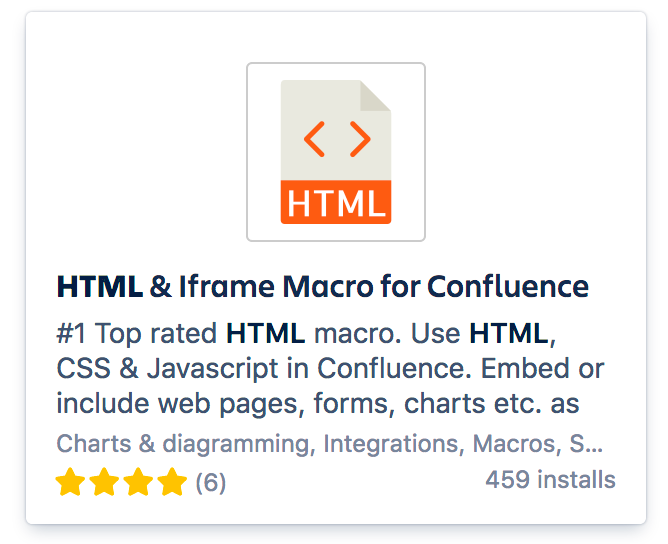Click the orange angle brackets symbol
The width and height of the screenshot is (668, 544).
click(x=337, y=139)
